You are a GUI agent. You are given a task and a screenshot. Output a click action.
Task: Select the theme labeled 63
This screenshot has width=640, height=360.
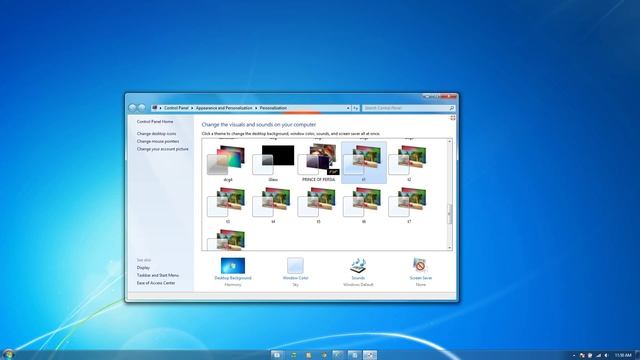click(x=228, y=204)
